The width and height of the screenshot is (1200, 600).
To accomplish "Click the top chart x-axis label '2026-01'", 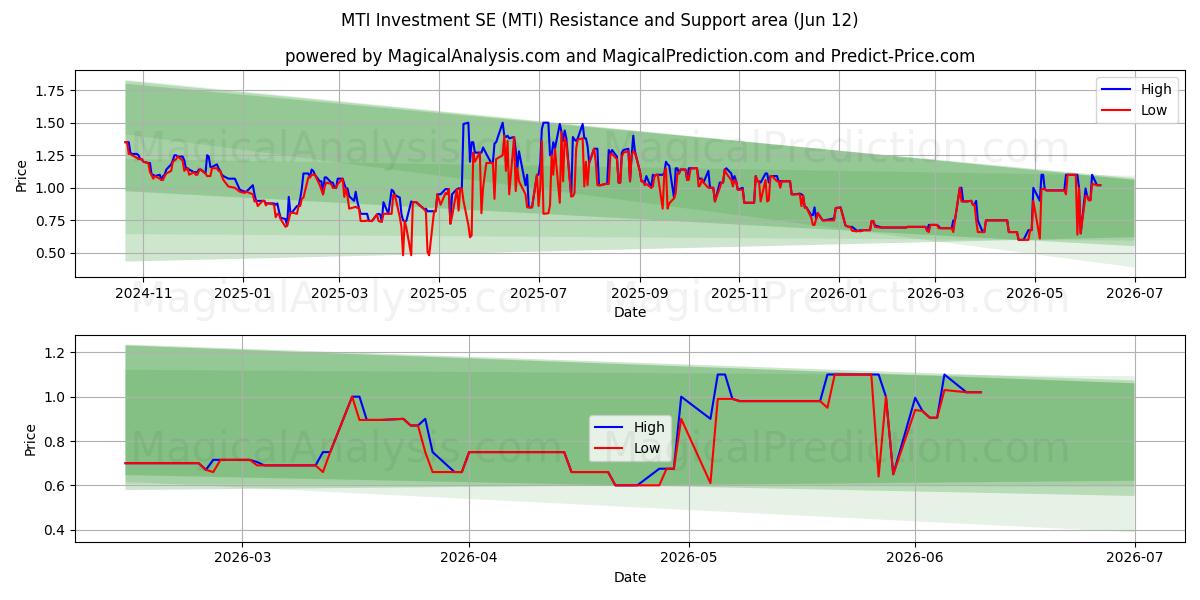I will tap(838, 293).
